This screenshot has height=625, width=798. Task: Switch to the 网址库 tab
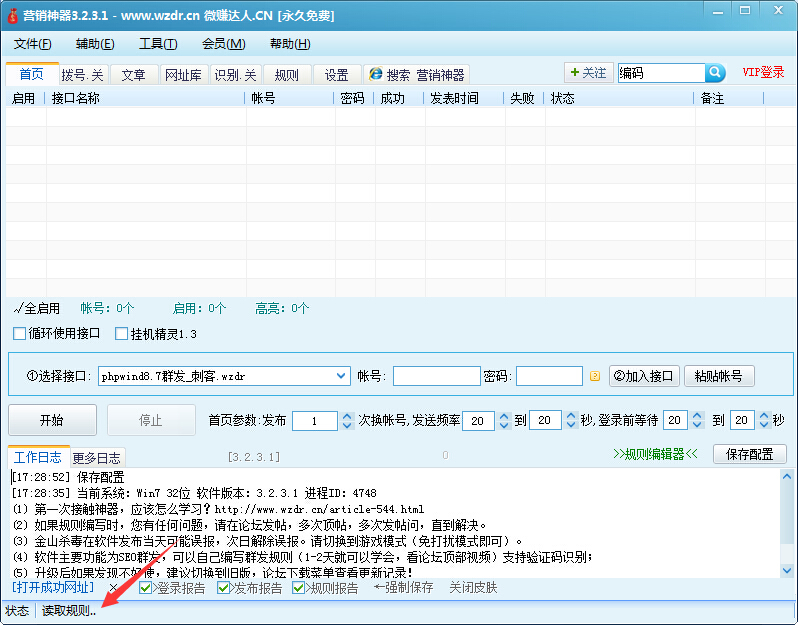point(183,75)
